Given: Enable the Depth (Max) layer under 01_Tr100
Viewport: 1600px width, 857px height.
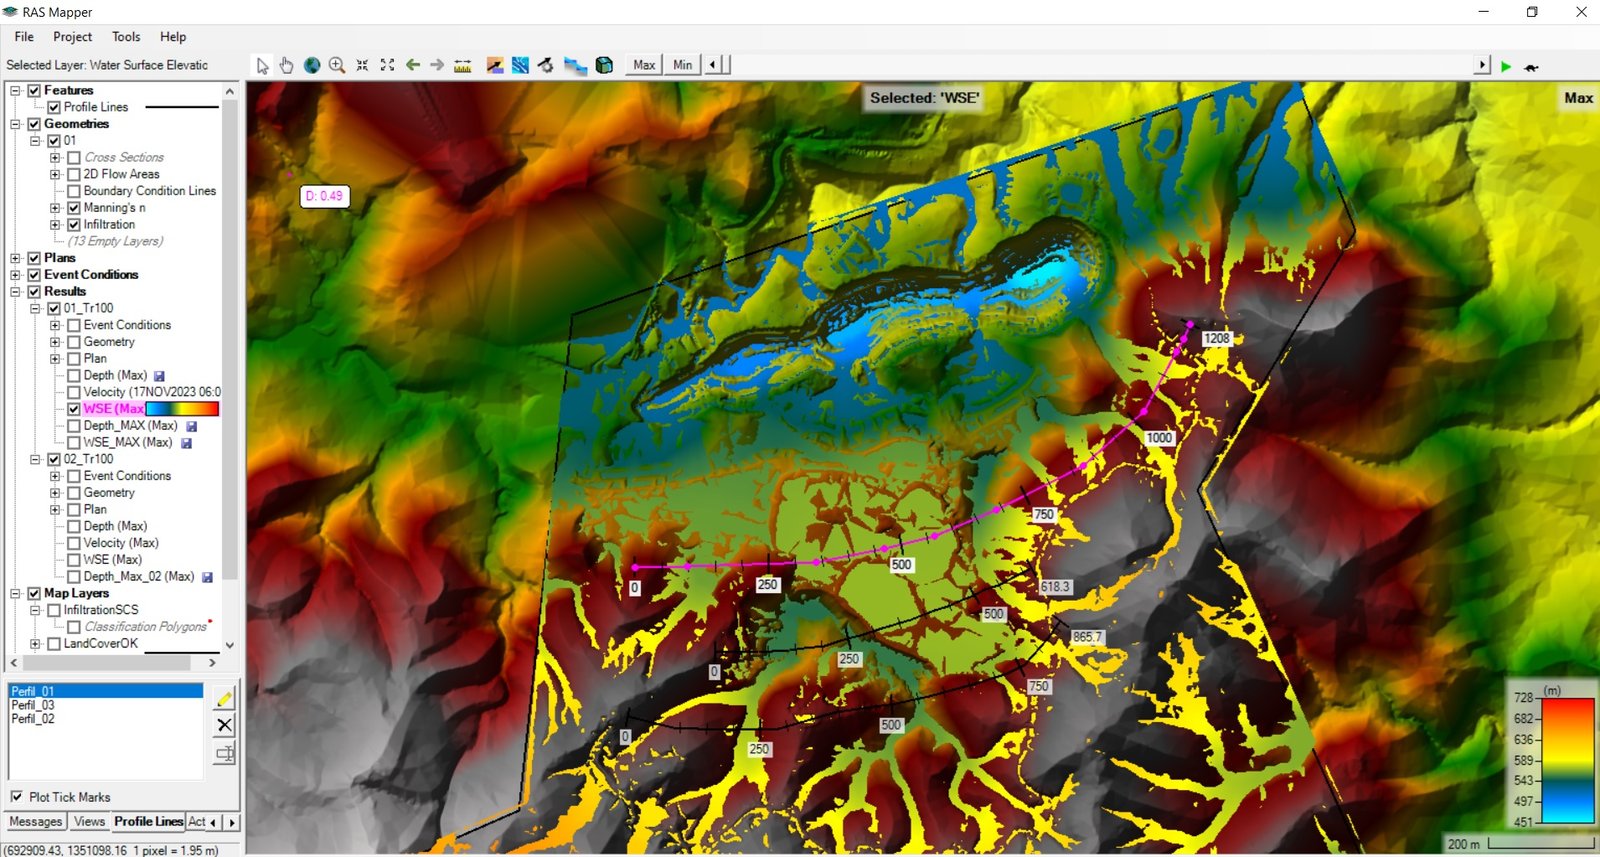Looking at the screenshot, I should 74,376.
